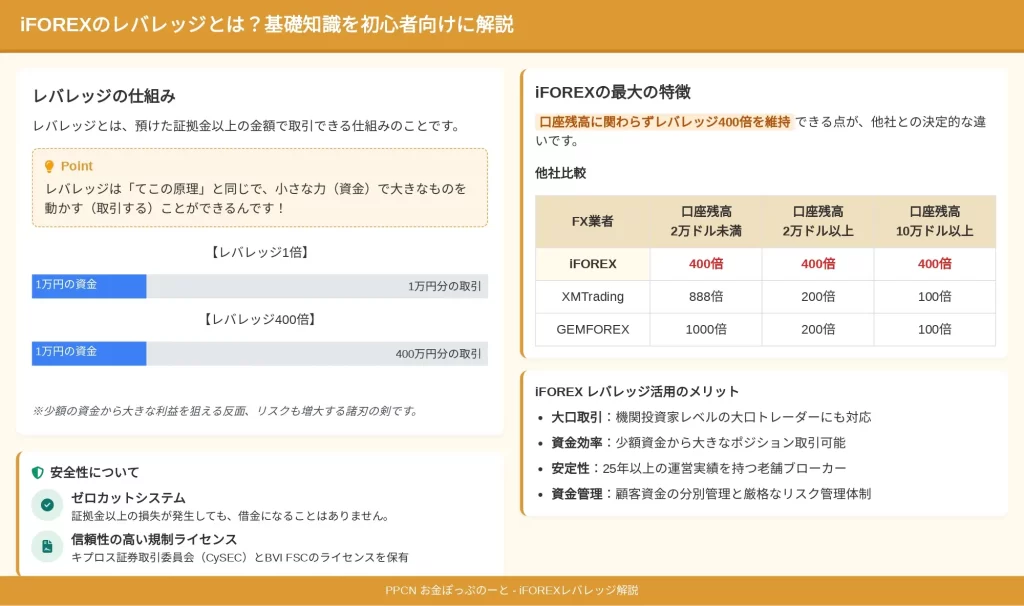Click the shield icon next to 安全性について

pos(38,472)
